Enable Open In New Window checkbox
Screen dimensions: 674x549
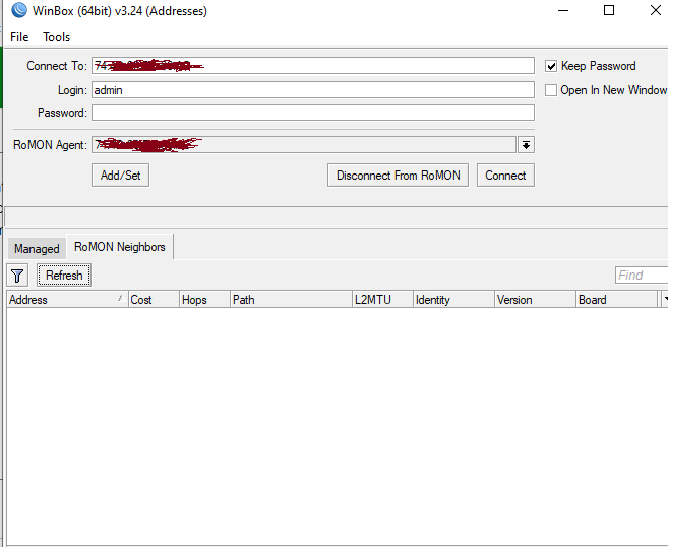(x=551, y=90)
